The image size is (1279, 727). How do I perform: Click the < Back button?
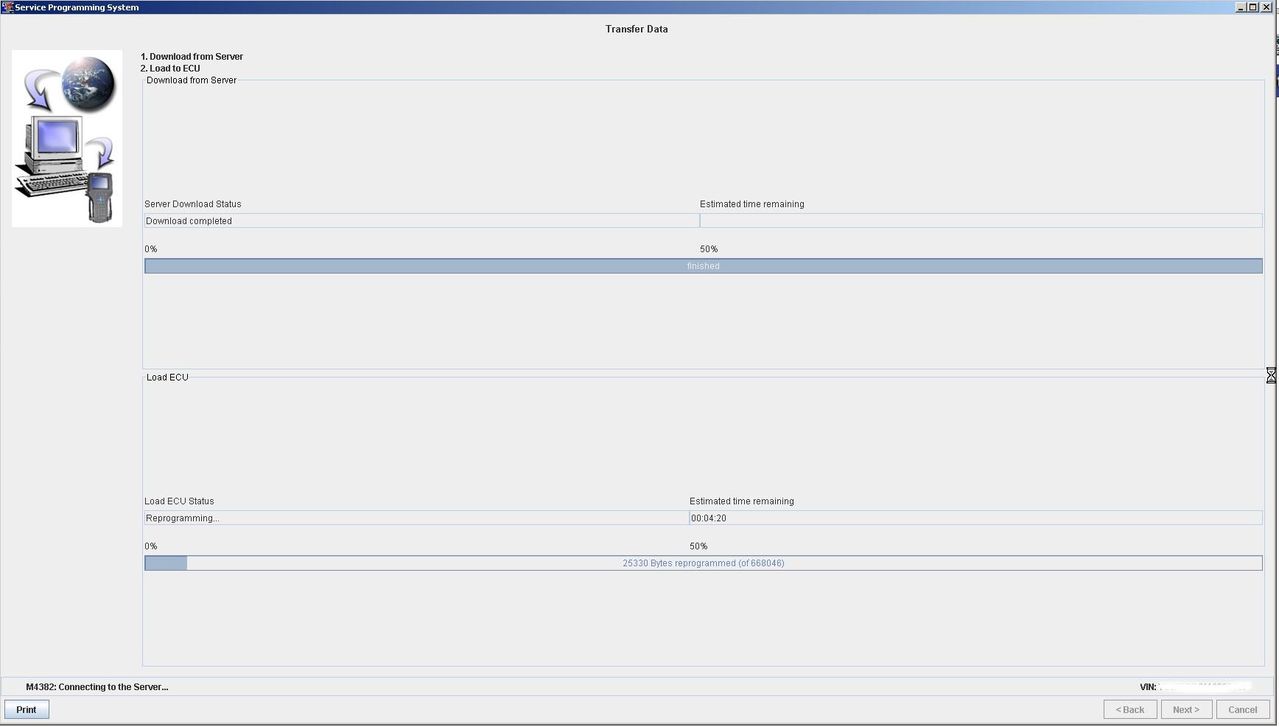[x=1129, y=709]
